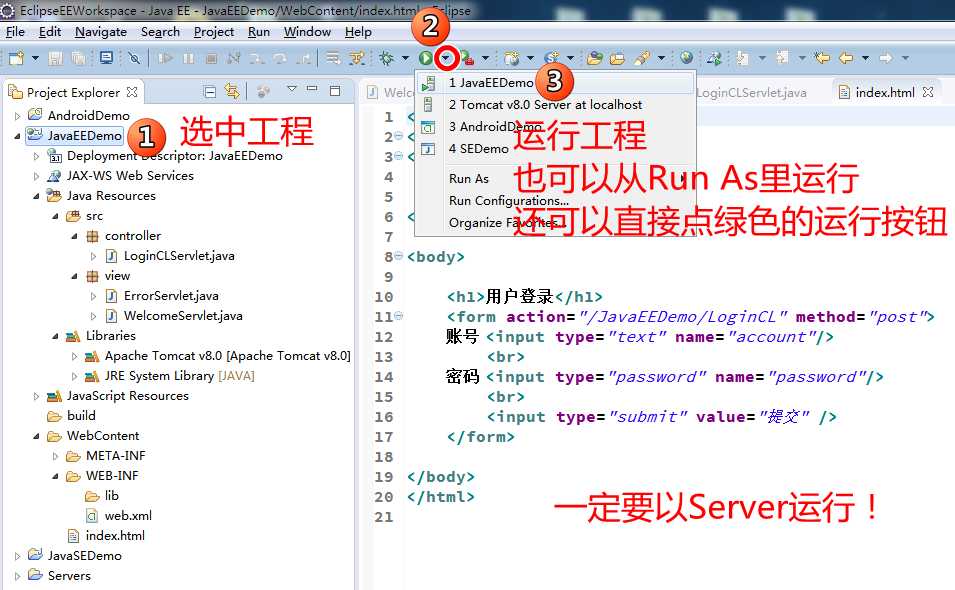955x590 pixels.
Task: Click the Open Type folder icon
Action: pyautogui.click(x=594, y=58)
